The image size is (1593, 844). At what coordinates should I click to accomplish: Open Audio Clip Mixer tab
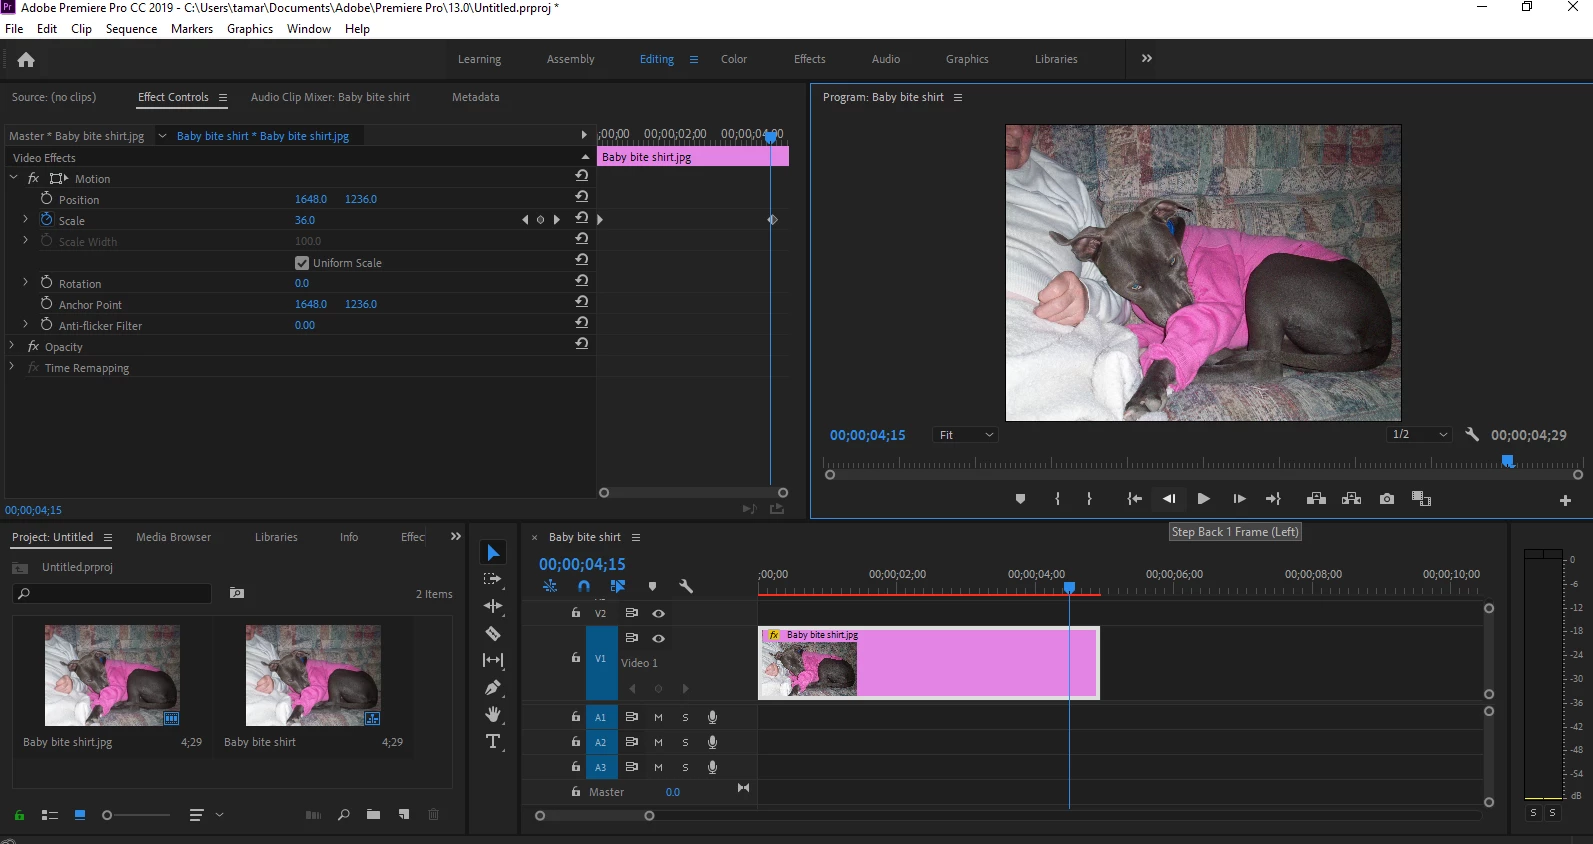tap(330, 97)
